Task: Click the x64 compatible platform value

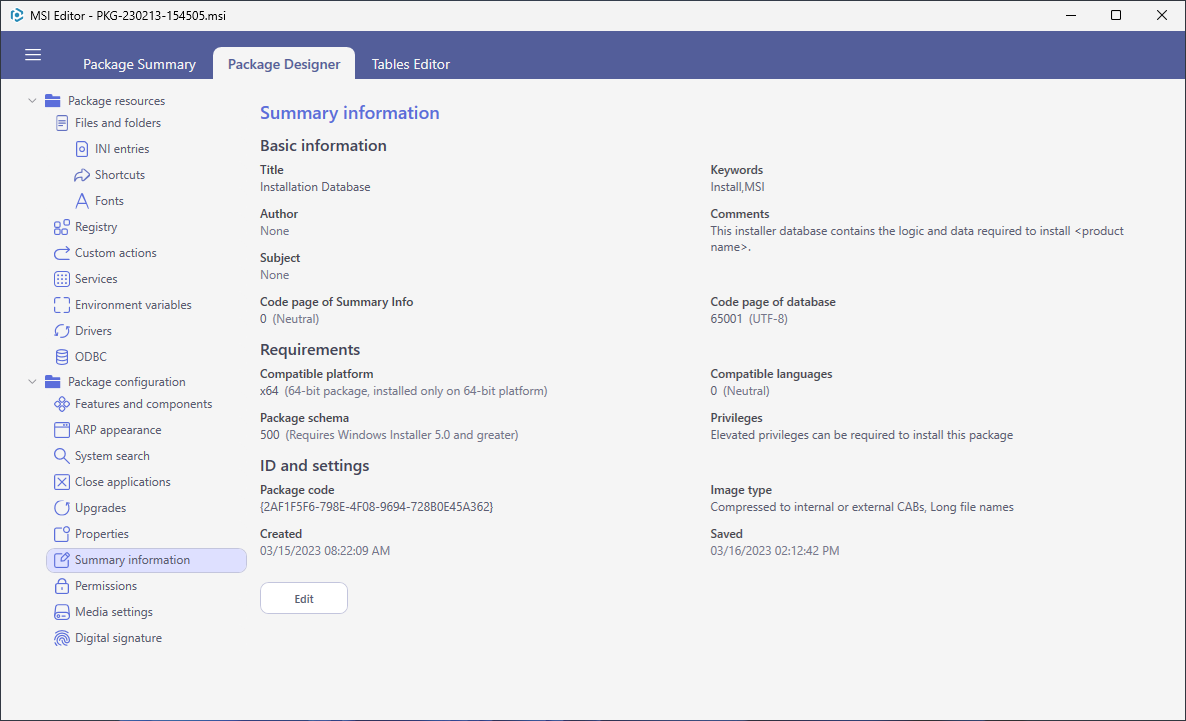Action: [x=404, y=391]
